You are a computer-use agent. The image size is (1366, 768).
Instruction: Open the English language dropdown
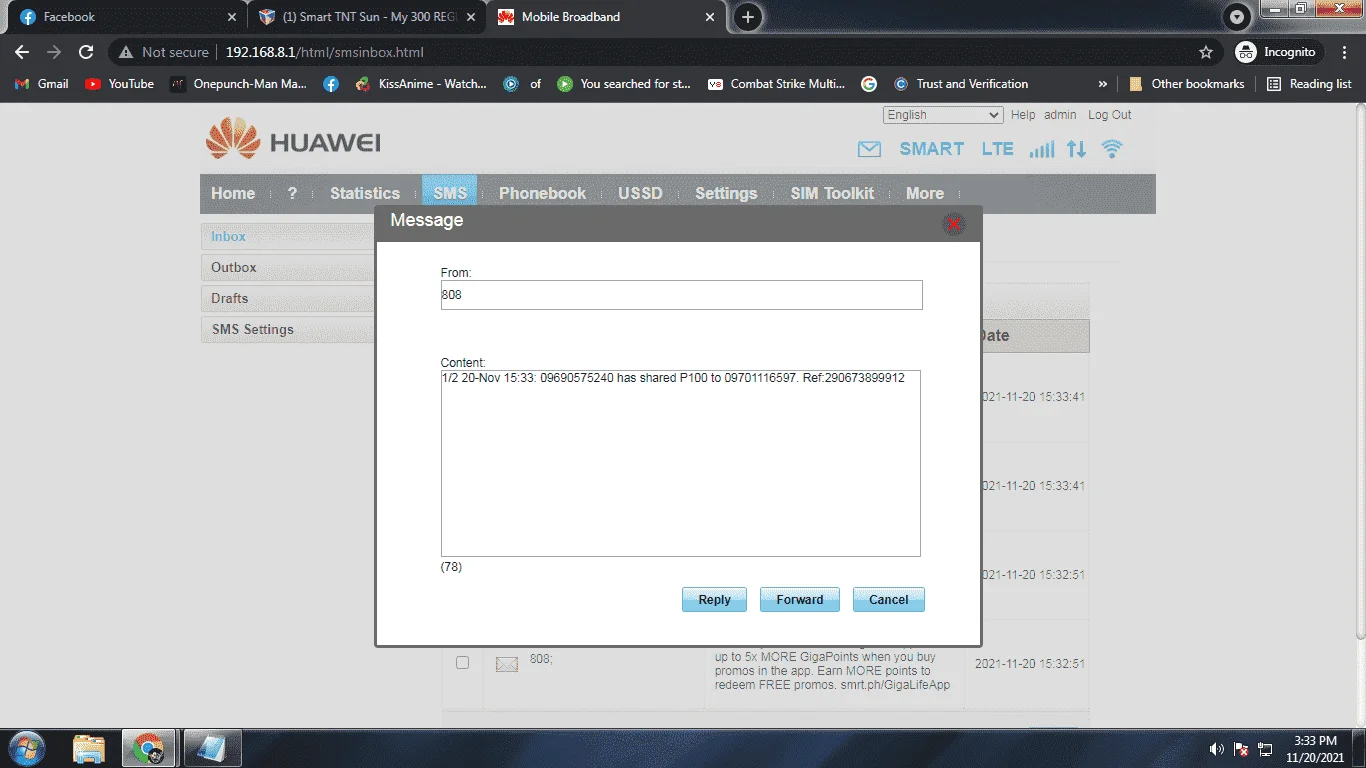click(943, 115)
